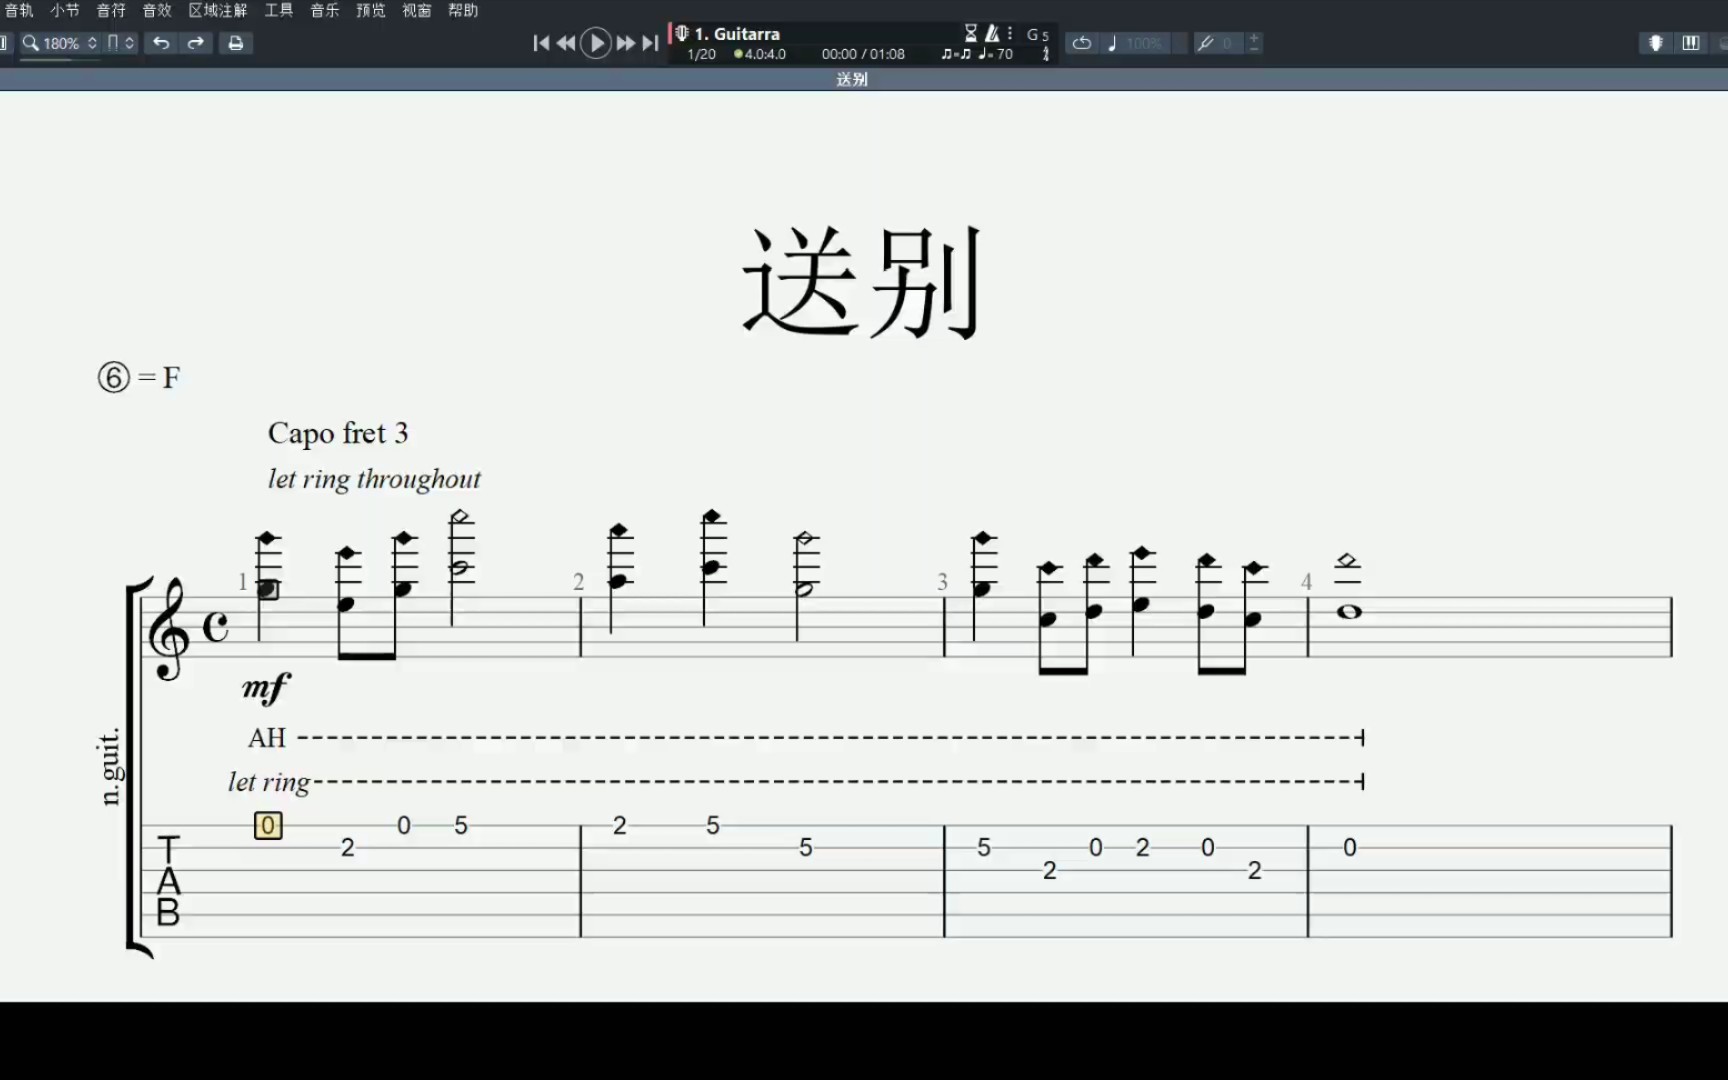Show the keyboard view panel
Screen dimensions: 1728x1080
(1691, 43)
